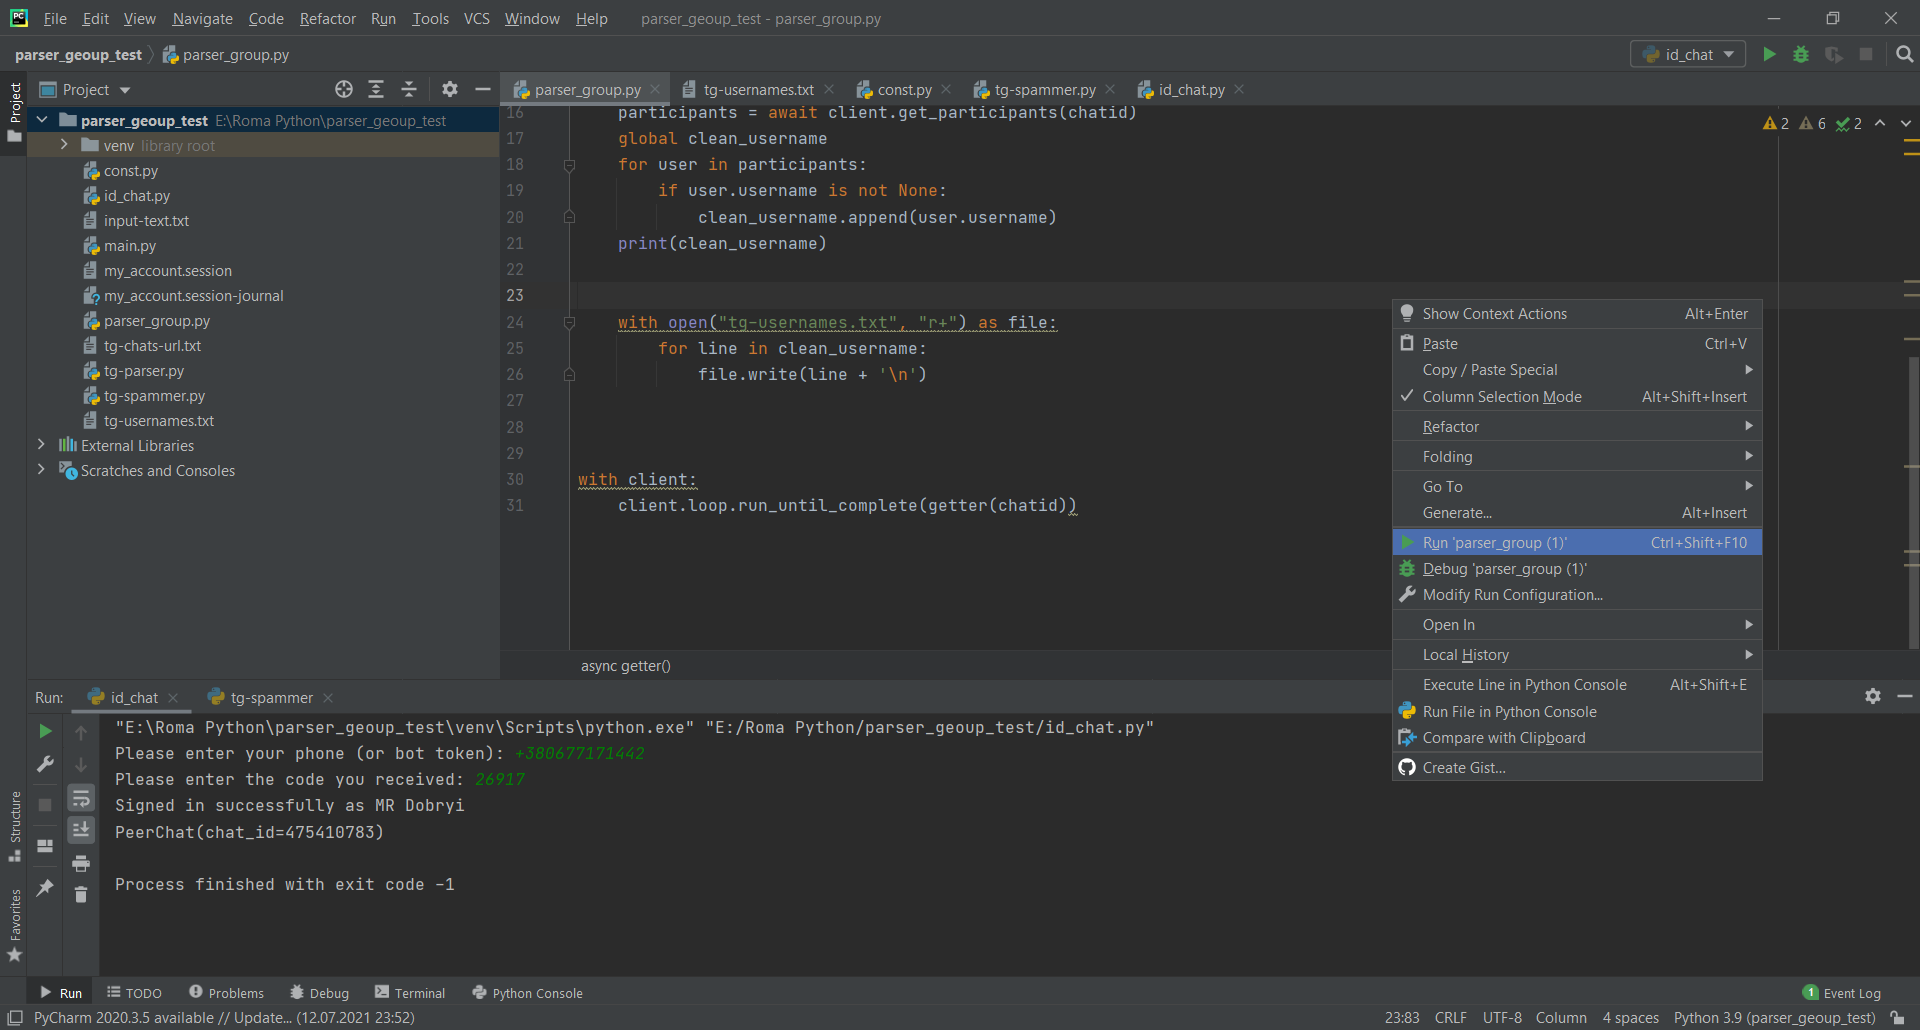Click async getter() breadcrumb

tap(626, 666)
